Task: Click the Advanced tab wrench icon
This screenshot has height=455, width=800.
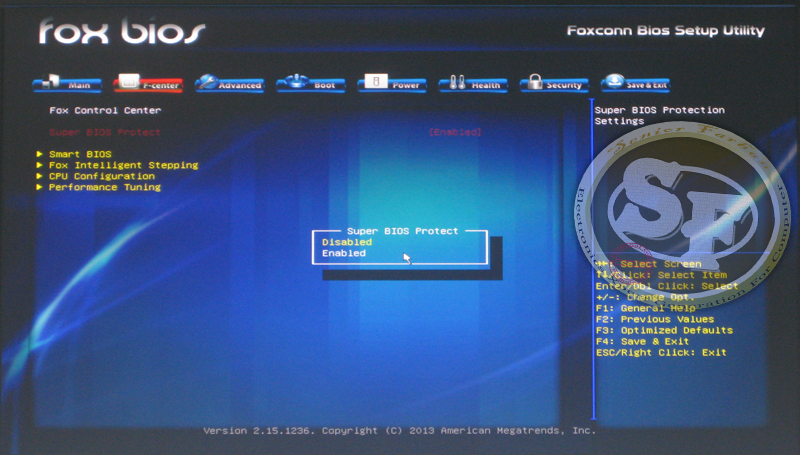Action: click(x=208, y=81)
